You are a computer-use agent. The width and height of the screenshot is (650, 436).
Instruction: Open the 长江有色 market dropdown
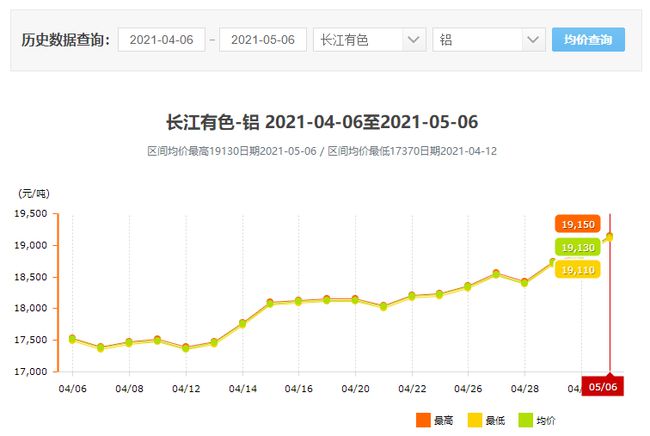pyautogui.click(x=369, y=40)
